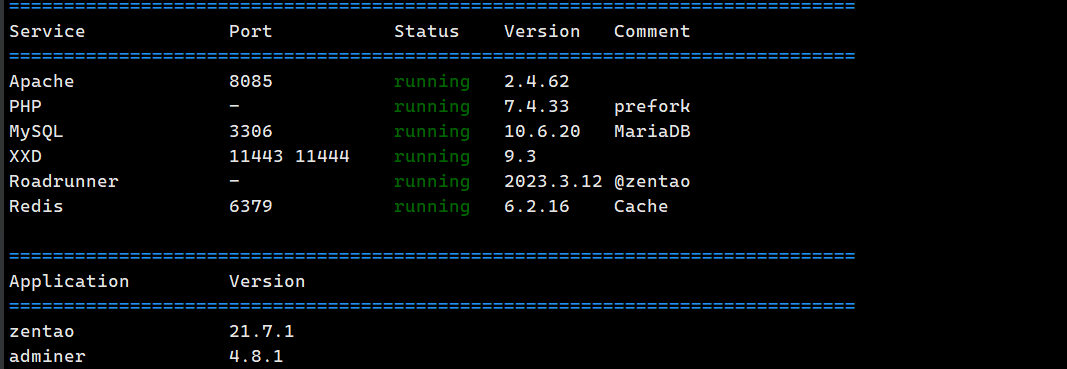Click the green running status for Apache

(432, 82)
